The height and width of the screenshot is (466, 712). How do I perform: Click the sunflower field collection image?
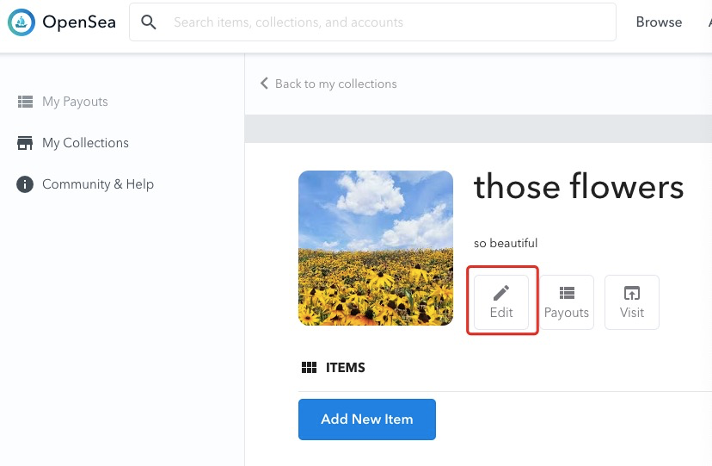[x=376, y=248]
